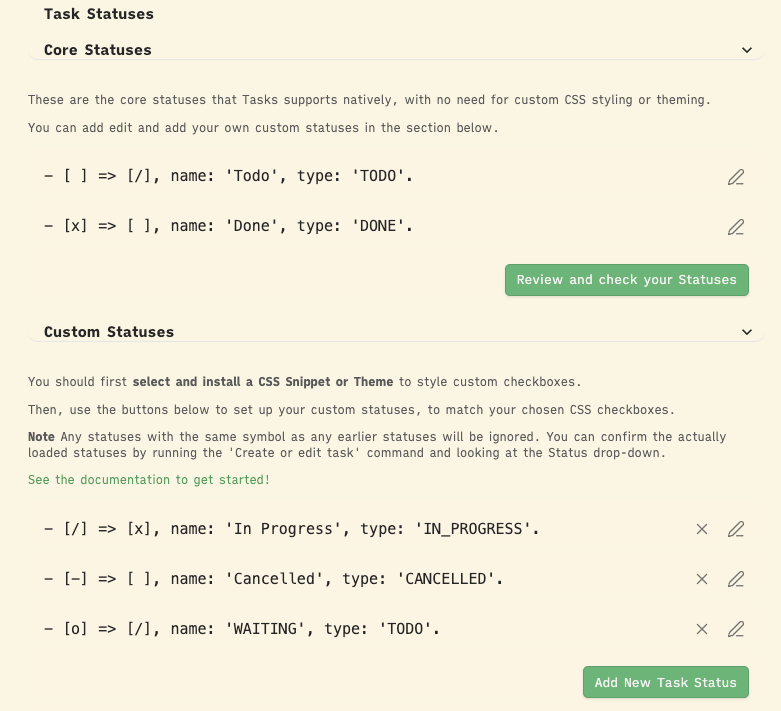The width and height of the screenshot is (781, 711).
Task: Click 'Review and check your Statuses' button
Action: pos(627,280)
